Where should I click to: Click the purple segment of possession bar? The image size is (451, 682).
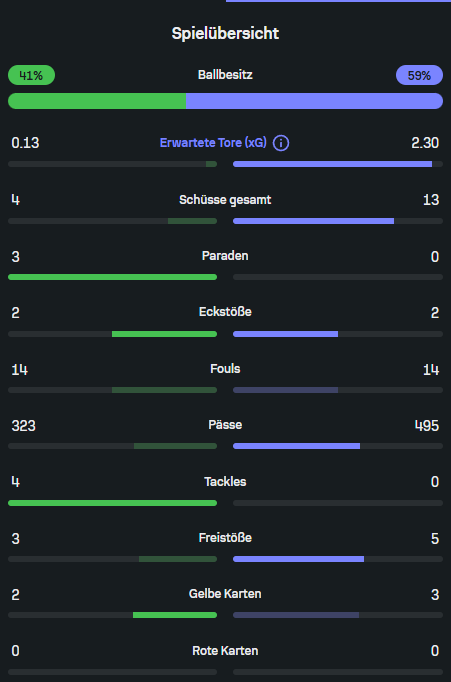[x=314, y=101]
